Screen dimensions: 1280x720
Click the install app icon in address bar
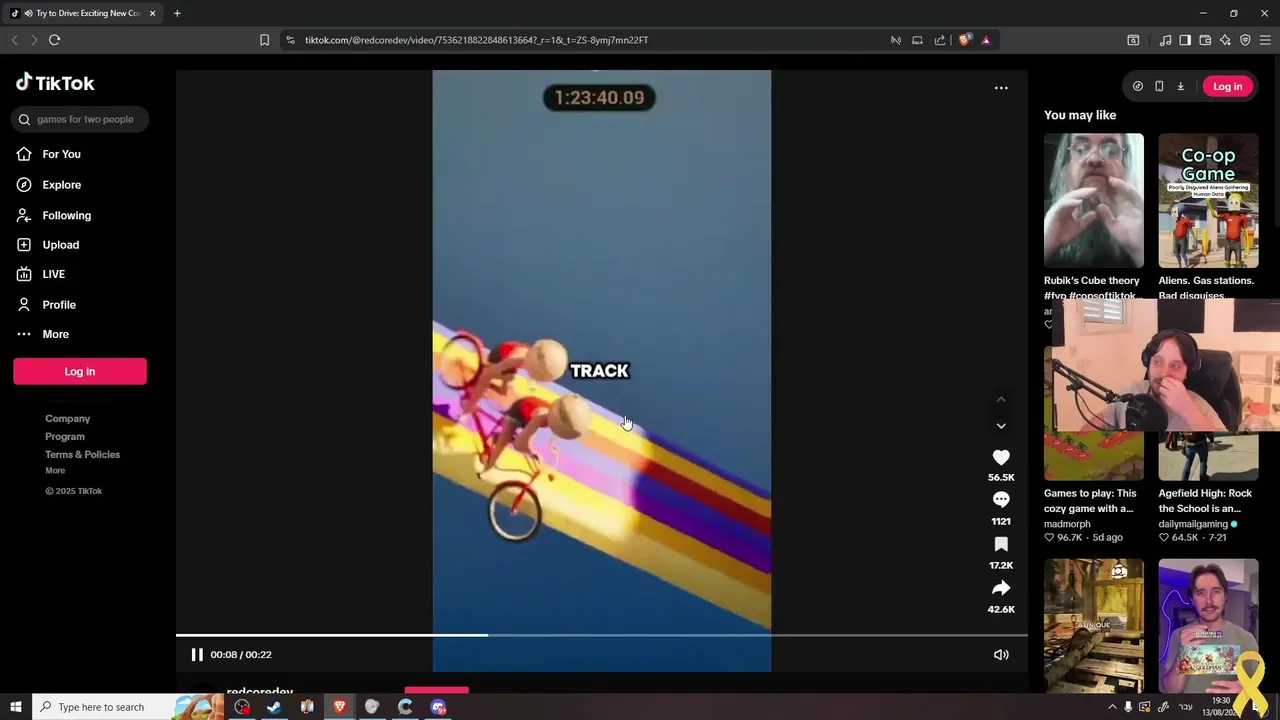click(917, 40)
